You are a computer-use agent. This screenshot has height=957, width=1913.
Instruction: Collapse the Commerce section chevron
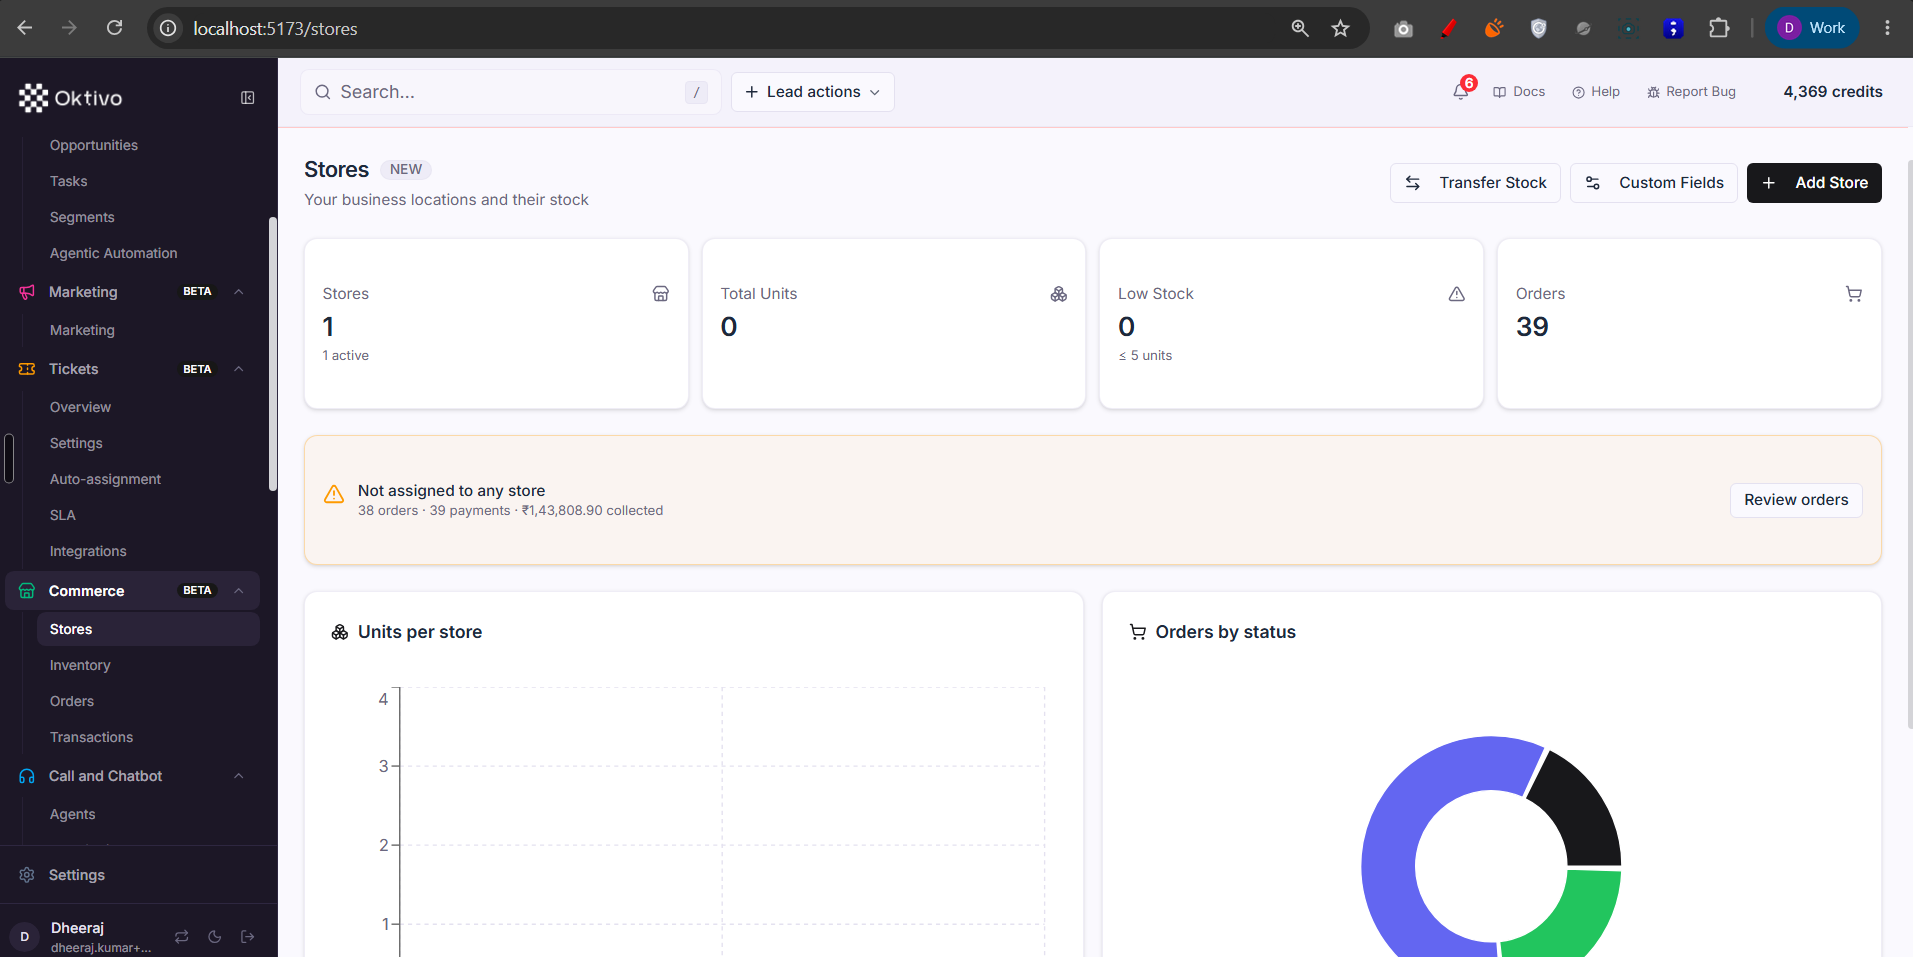click(239, 591)
